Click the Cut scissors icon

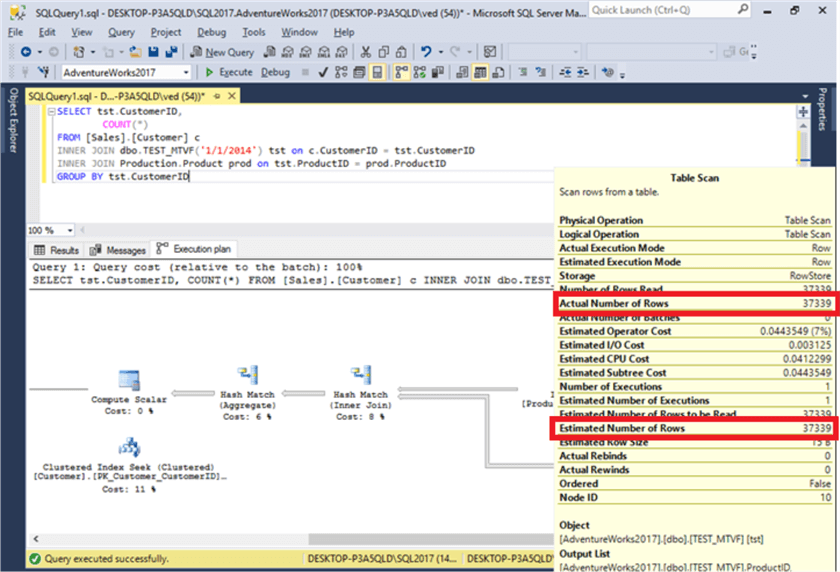tap(366, 52)
